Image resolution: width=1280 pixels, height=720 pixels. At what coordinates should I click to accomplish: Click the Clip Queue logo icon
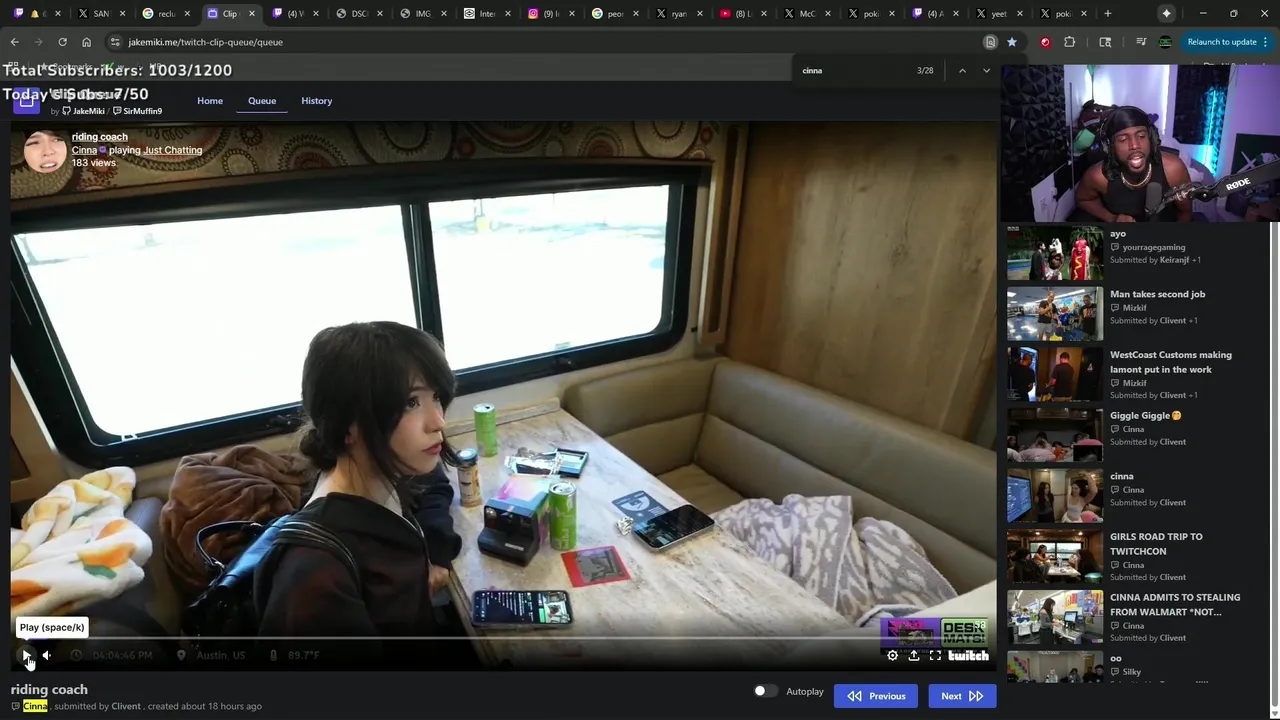[26, 100]
